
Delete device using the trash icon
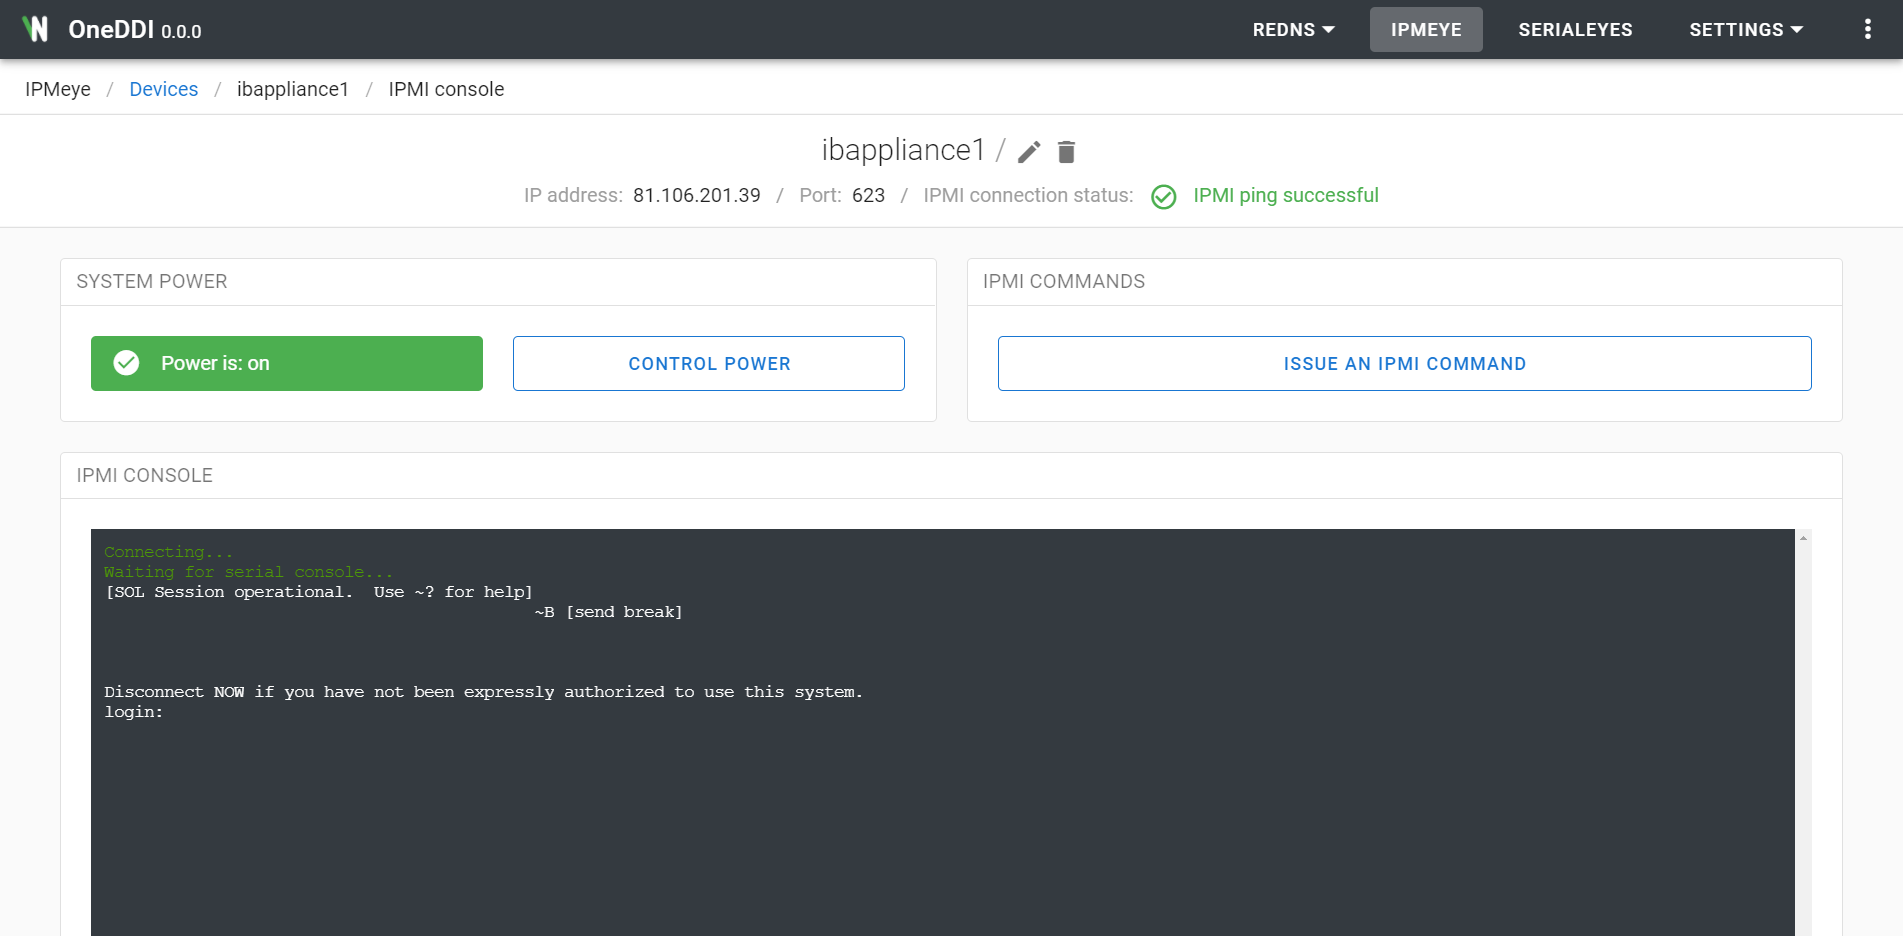(x=1066, y=152)
